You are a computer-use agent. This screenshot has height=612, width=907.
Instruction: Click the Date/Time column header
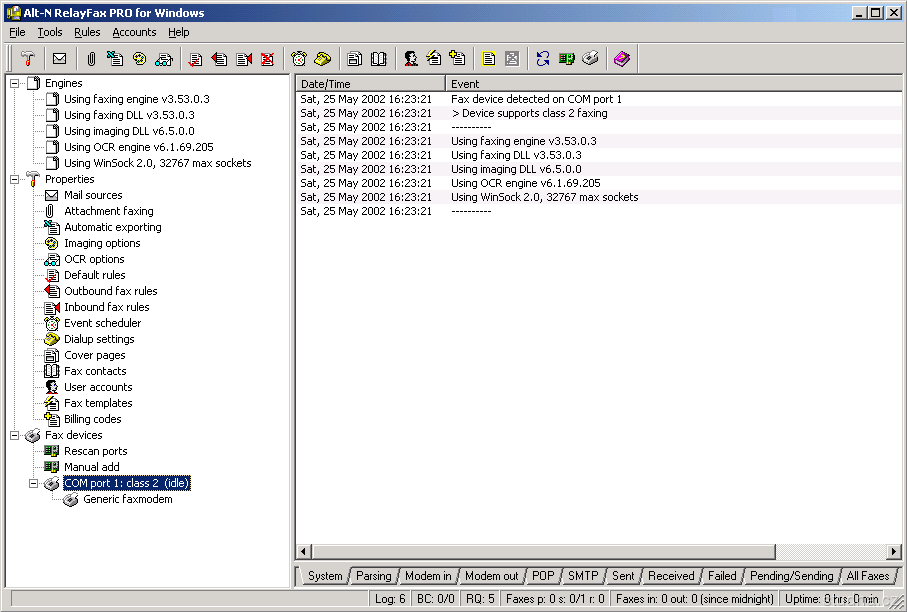point(370,84)
